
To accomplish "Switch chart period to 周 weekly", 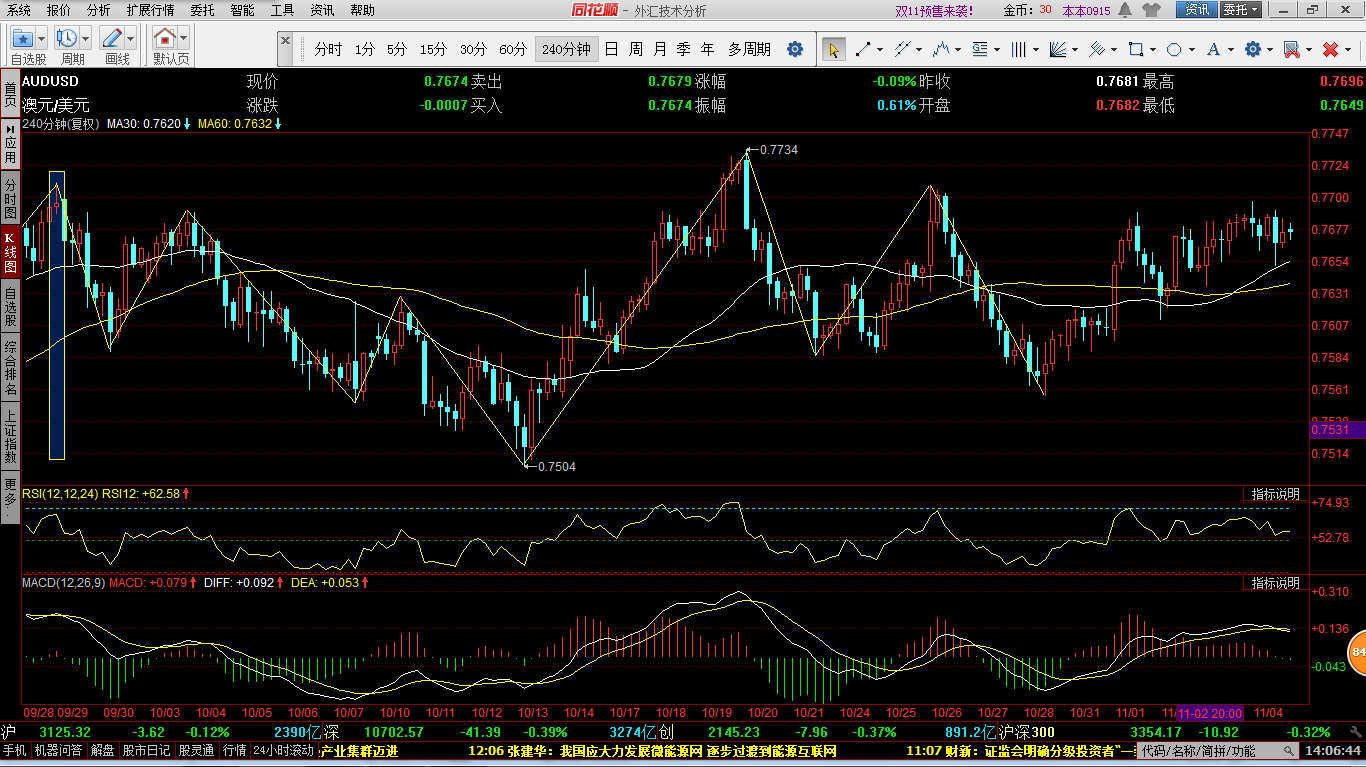I will coord(636,49).
